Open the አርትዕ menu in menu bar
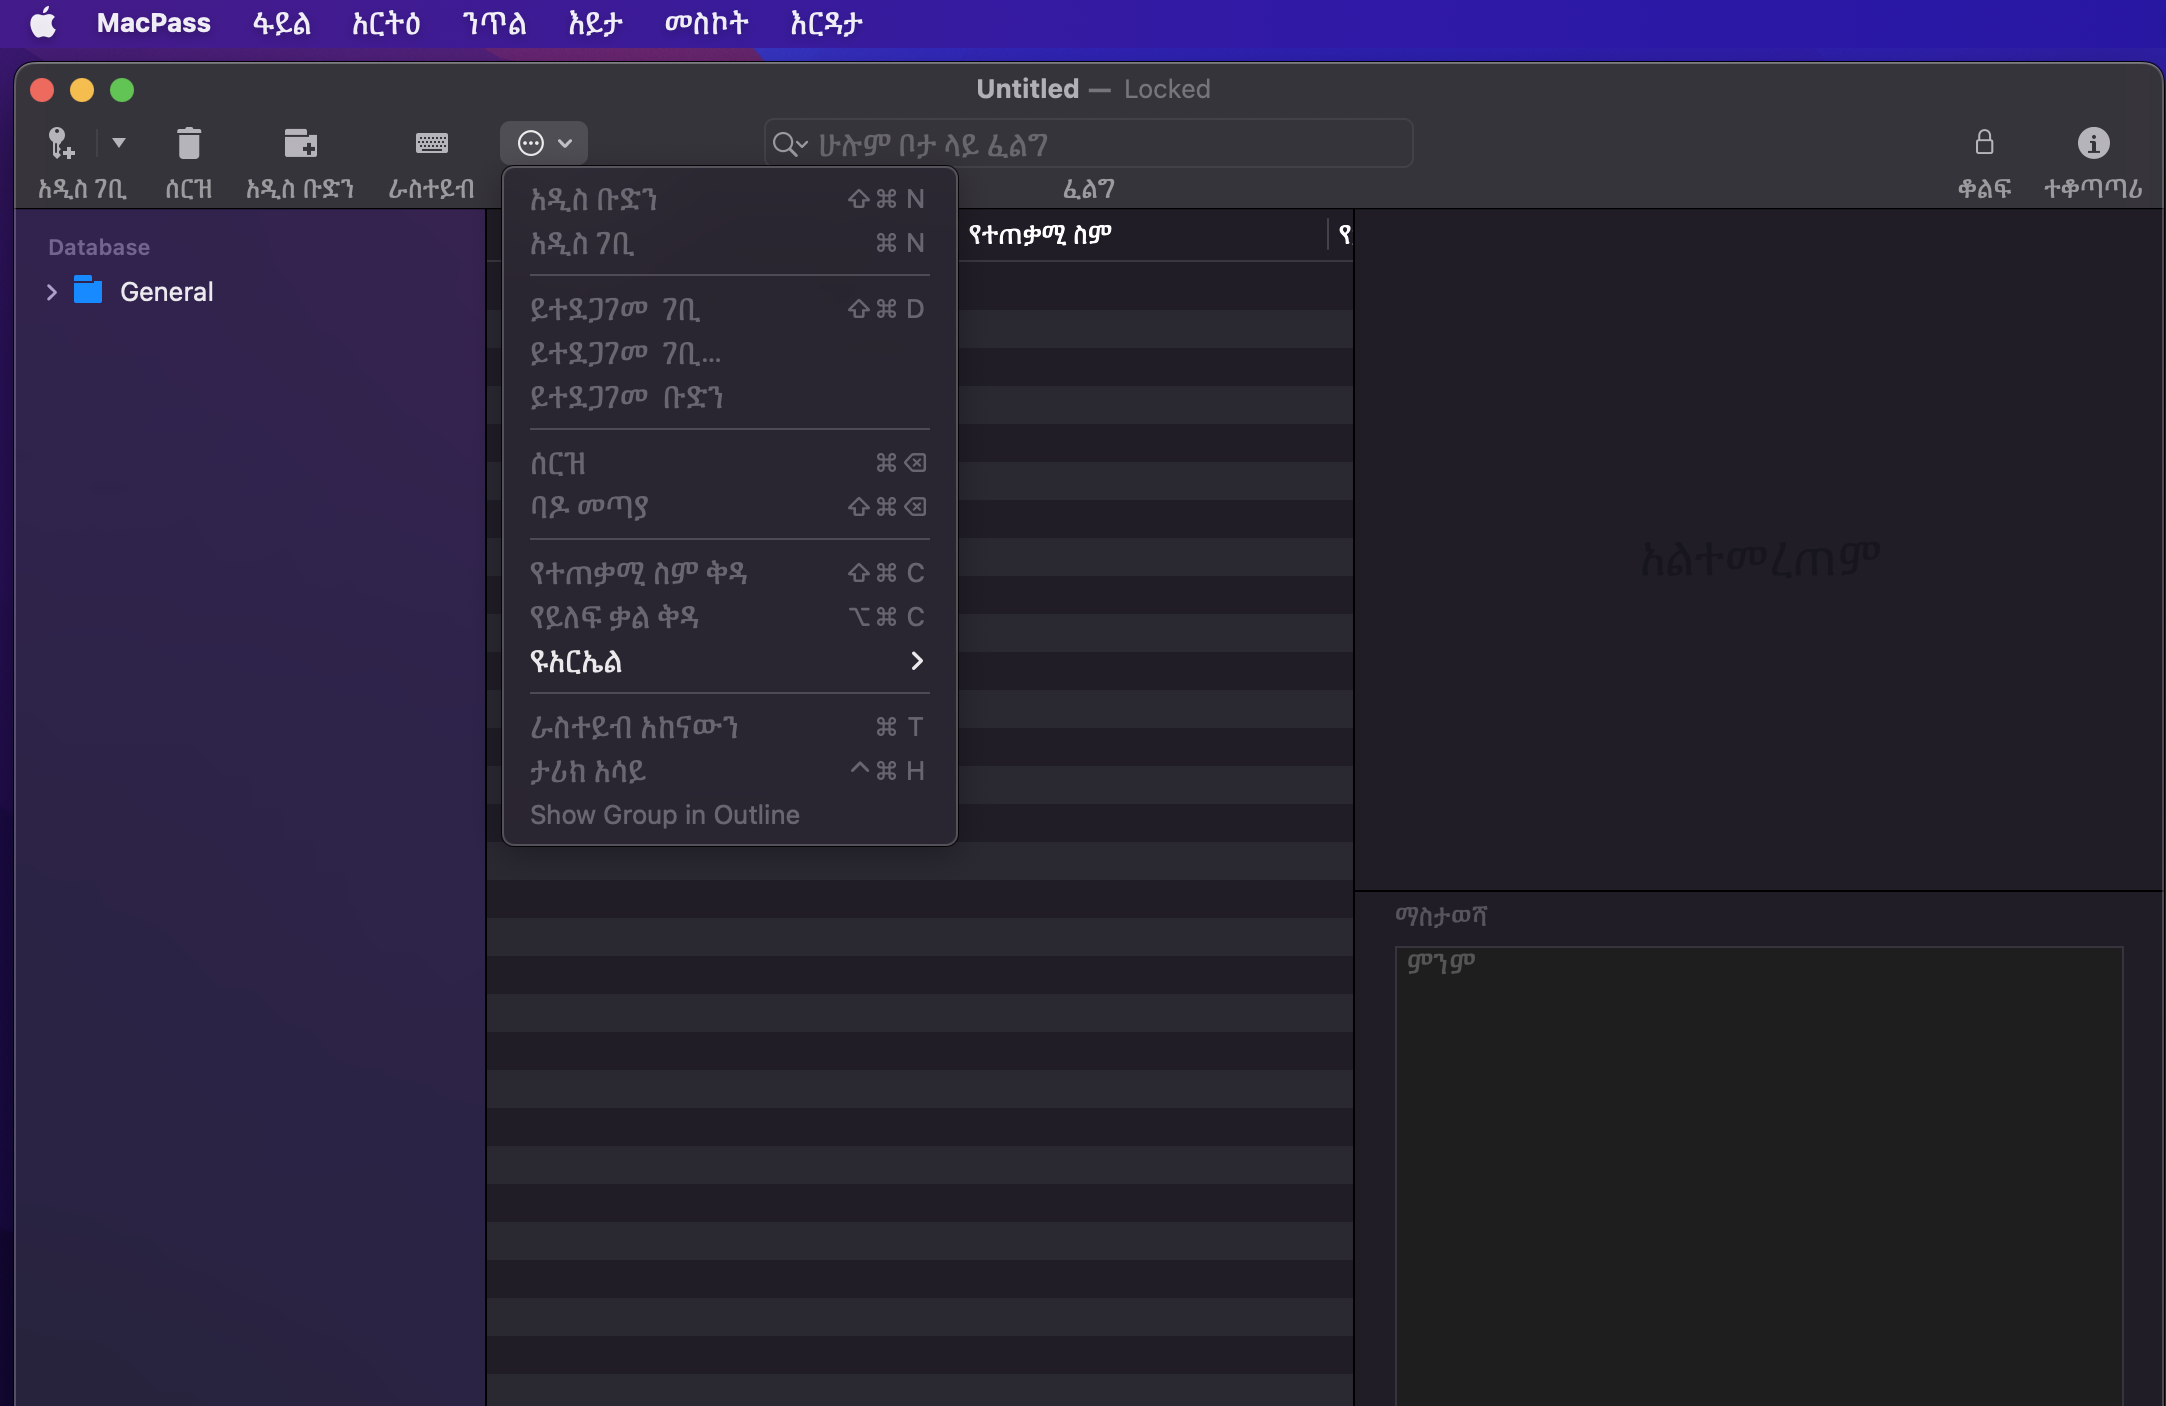Viewport: 2166px width, 1406px height. coord(385,23)
